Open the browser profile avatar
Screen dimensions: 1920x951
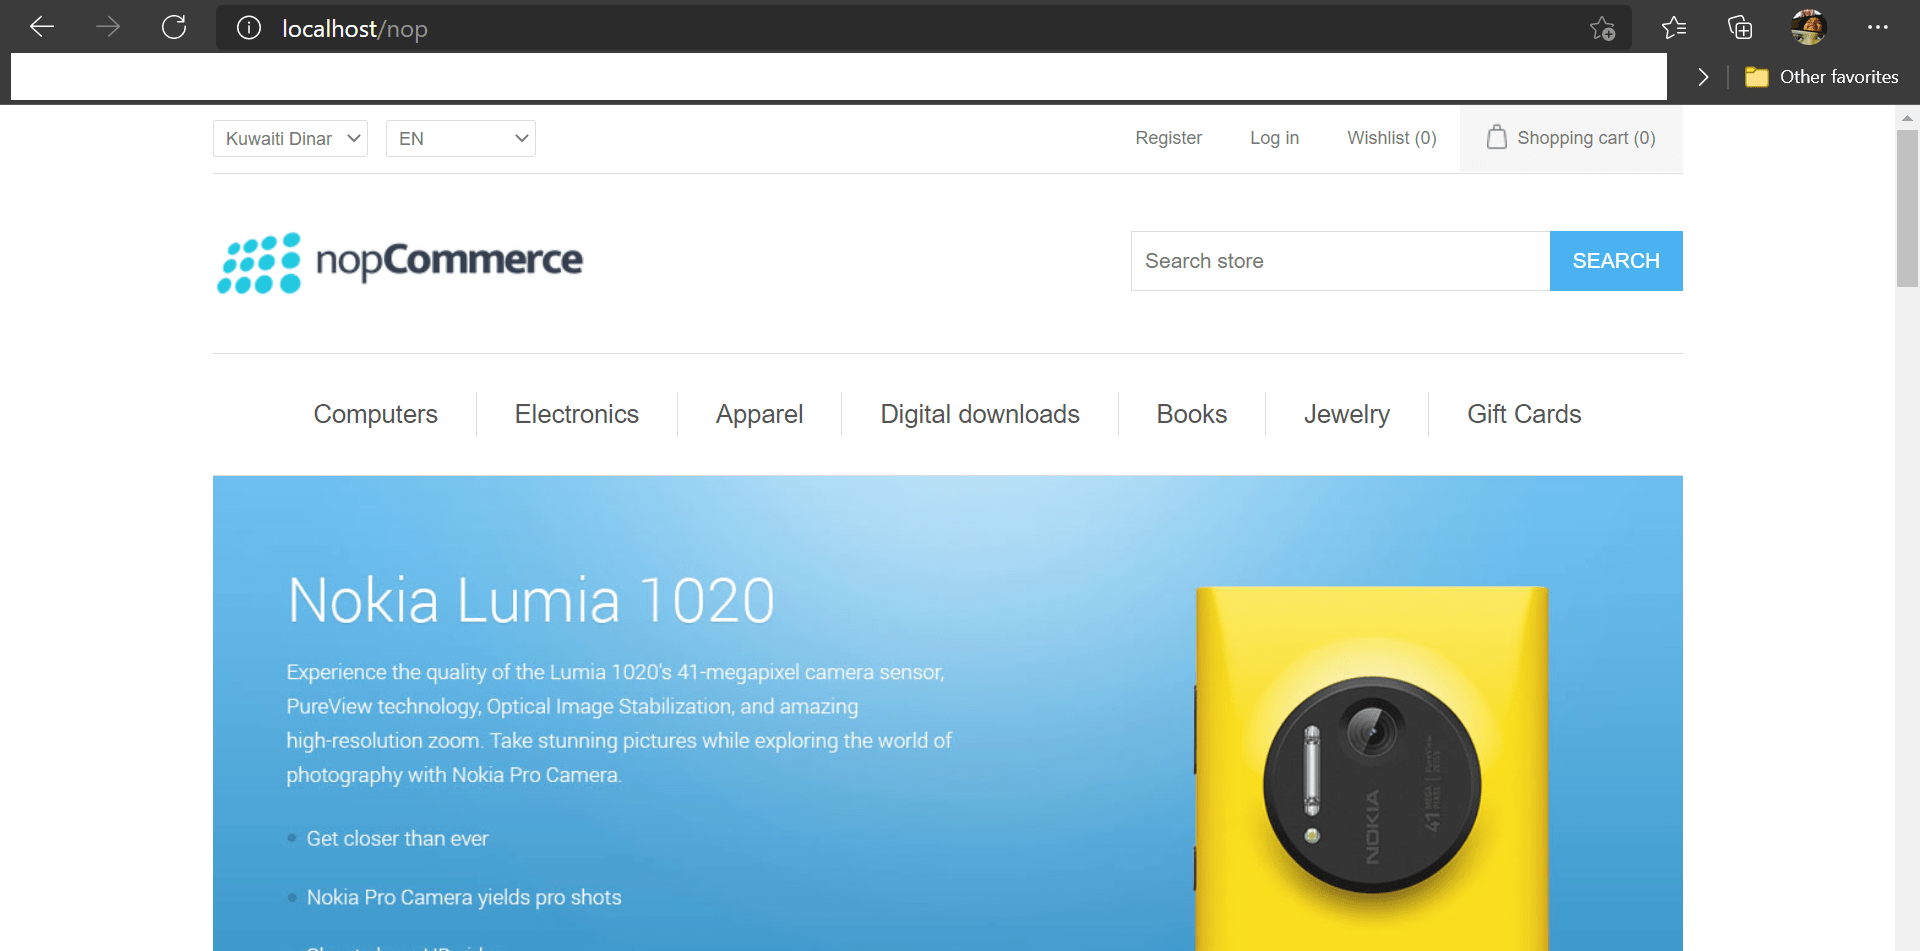coord(1809,27)
